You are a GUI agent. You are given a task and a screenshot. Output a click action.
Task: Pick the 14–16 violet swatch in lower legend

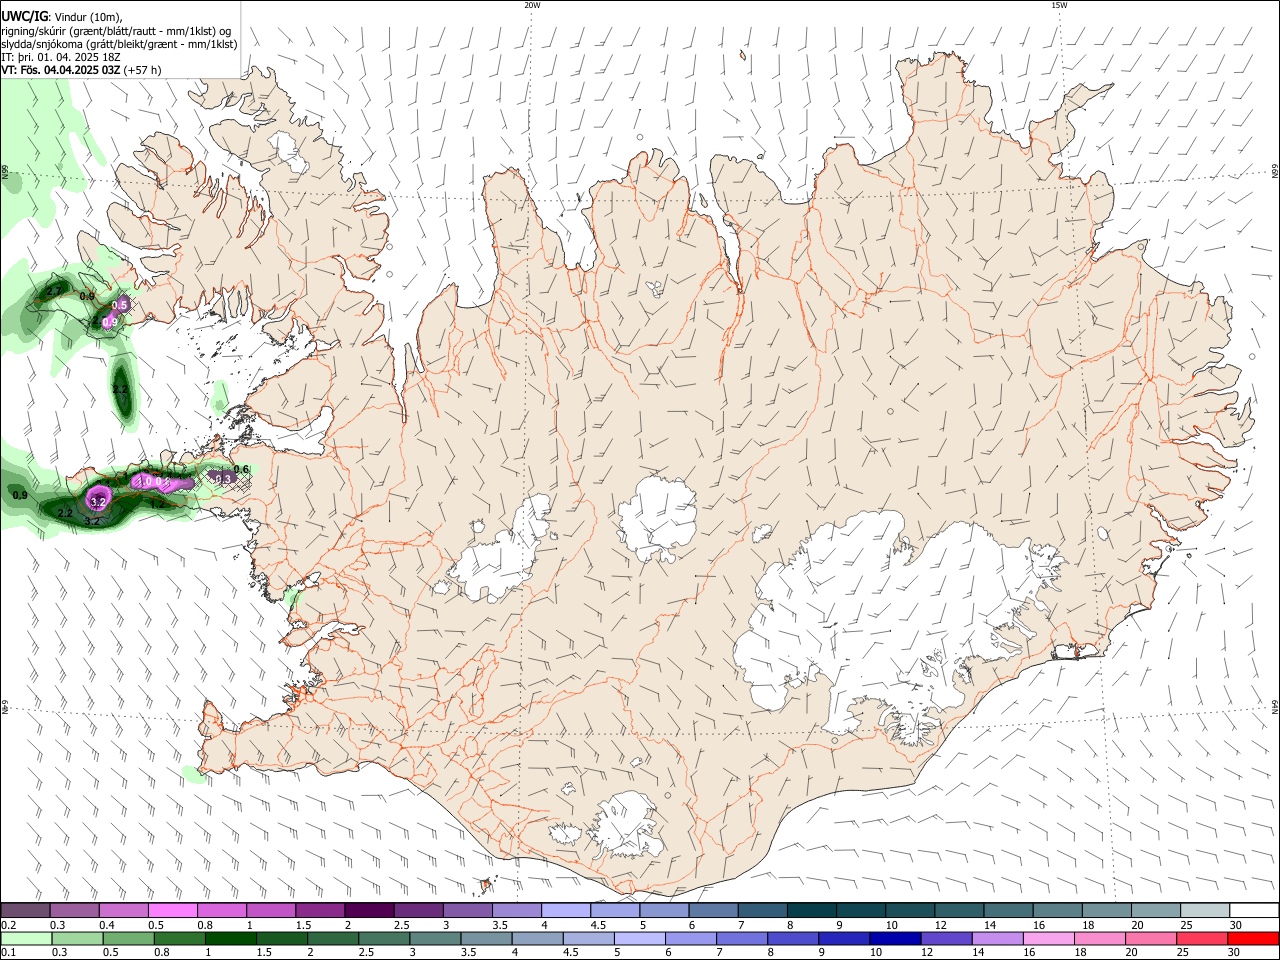(997, 939)
